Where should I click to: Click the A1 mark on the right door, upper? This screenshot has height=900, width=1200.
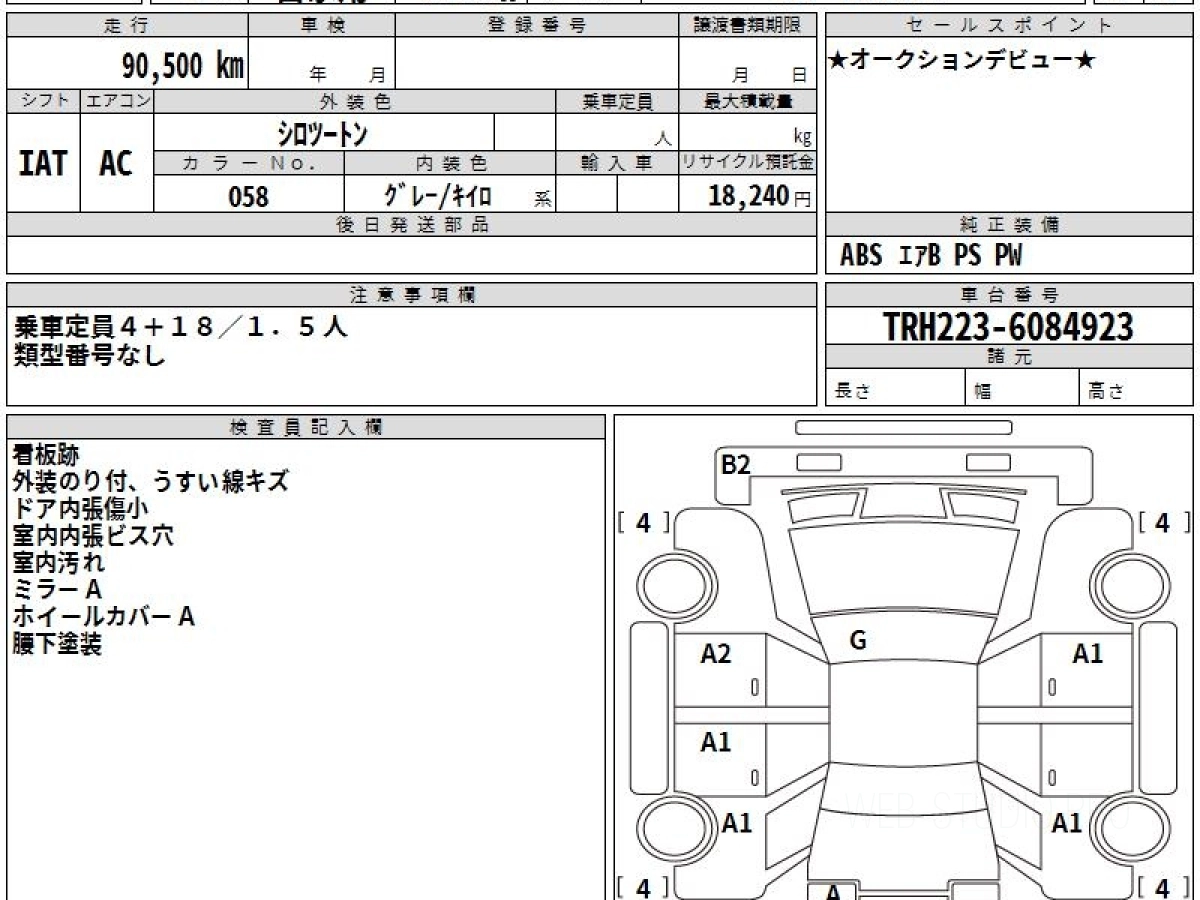[x=1087, y=654]
